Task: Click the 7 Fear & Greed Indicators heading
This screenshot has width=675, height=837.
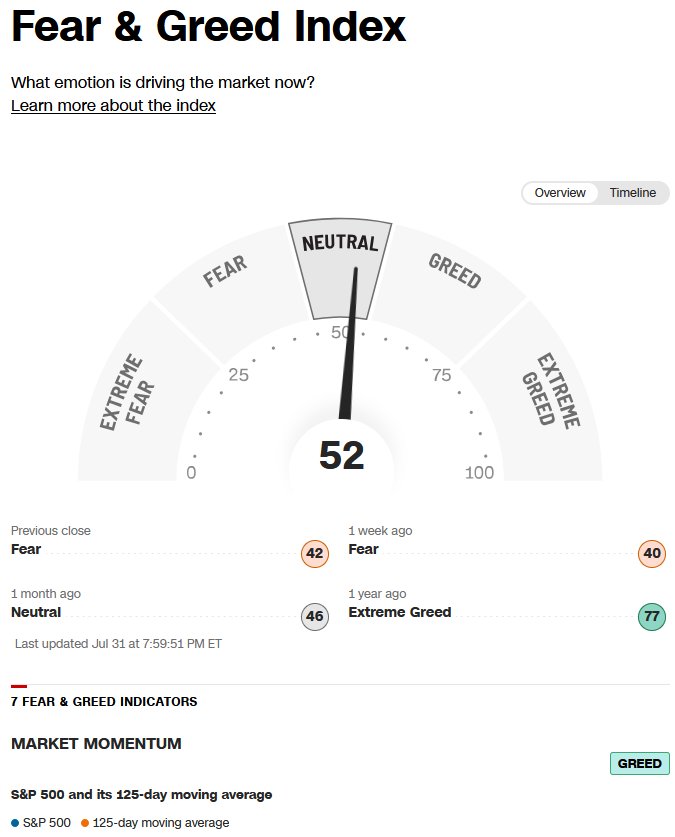Action: point(104,701)
